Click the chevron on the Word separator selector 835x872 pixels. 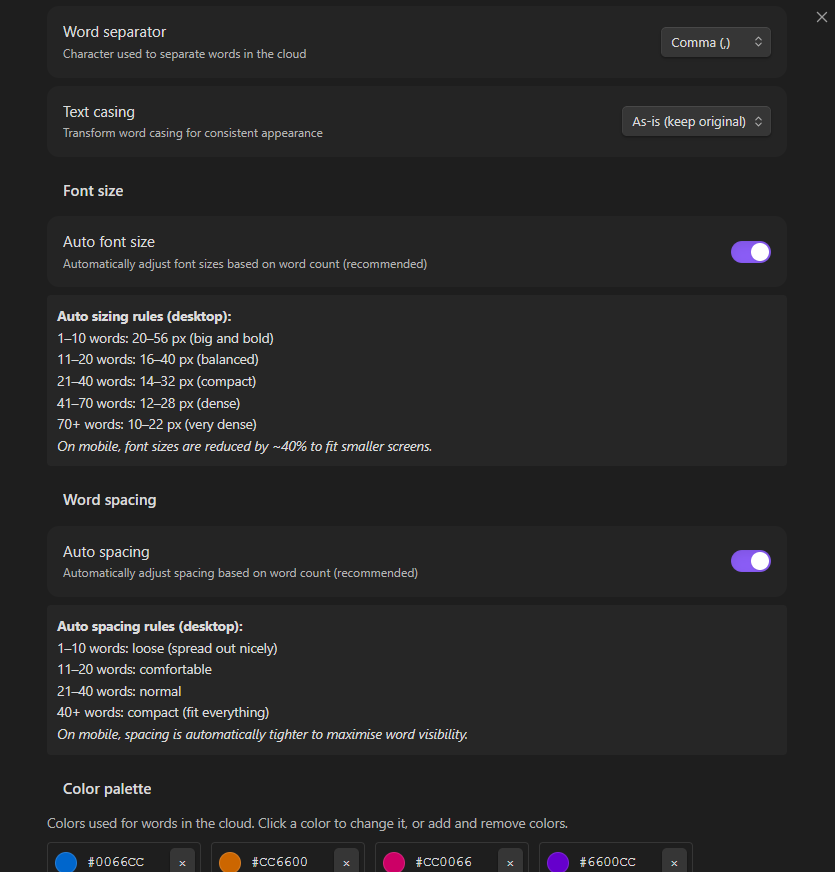(759, 42)
